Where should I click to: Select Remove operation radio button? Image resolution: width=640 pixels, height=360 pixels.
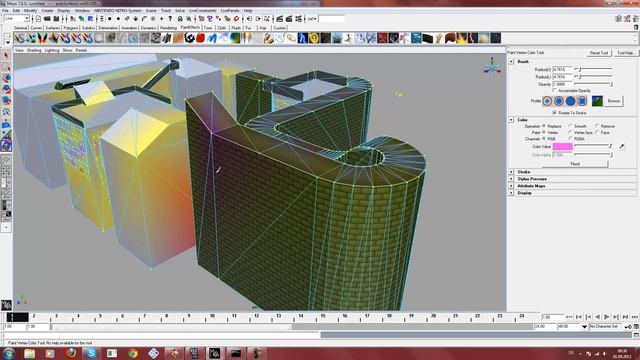point(597,126)
